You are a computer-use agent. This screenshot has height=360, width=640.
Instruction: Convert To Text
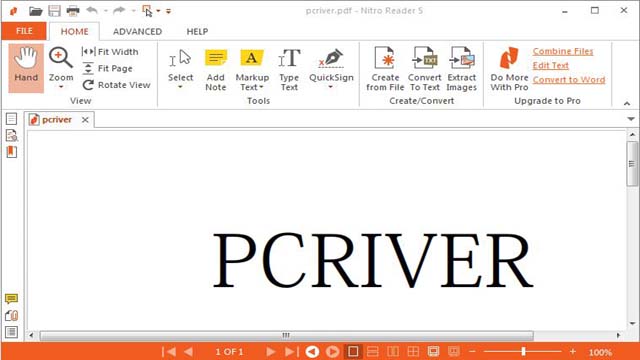(x=424, y=69)
